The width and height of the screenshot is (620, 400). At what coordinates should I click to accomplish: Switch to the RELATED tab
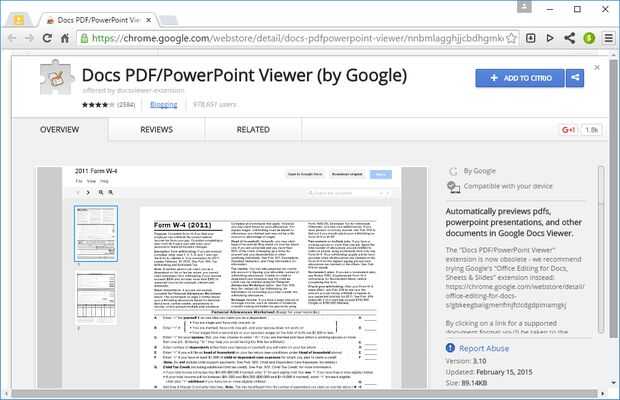pos(253,130)
